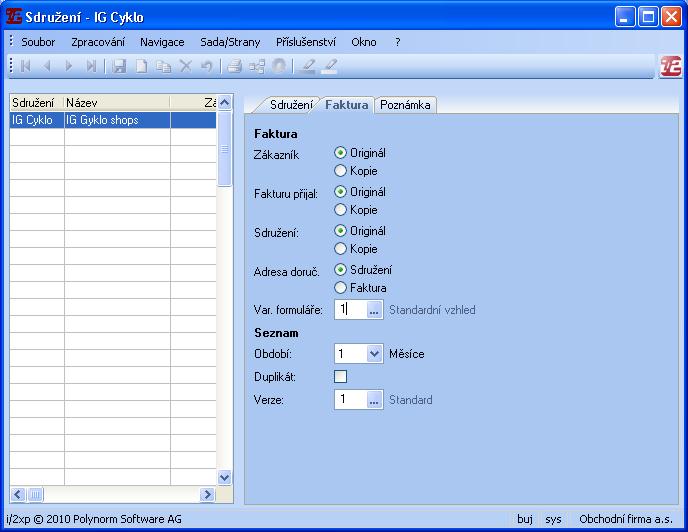
Task: Switch to the Faktura tab
Action: (x=347, y=105)
